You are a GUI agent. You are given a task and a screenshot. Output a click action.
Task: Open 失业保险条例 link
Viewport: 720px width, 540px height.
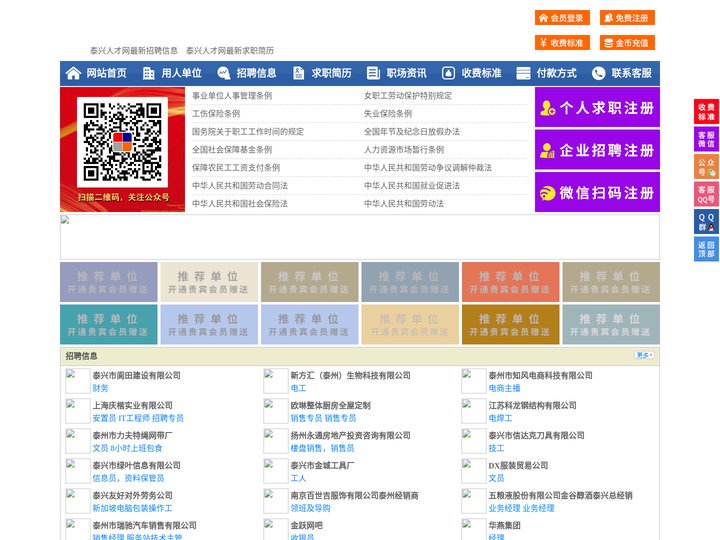(x=388, y=113)
